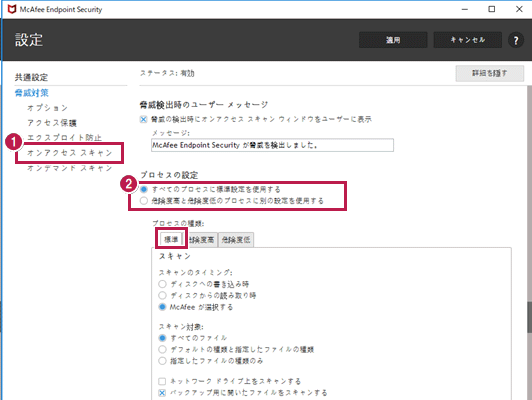Image resolution: width=532 pixels, height=400 pixels.
Task: Select すべてのプロセスに標準設定を使用する radio
Action: [144, 189]
